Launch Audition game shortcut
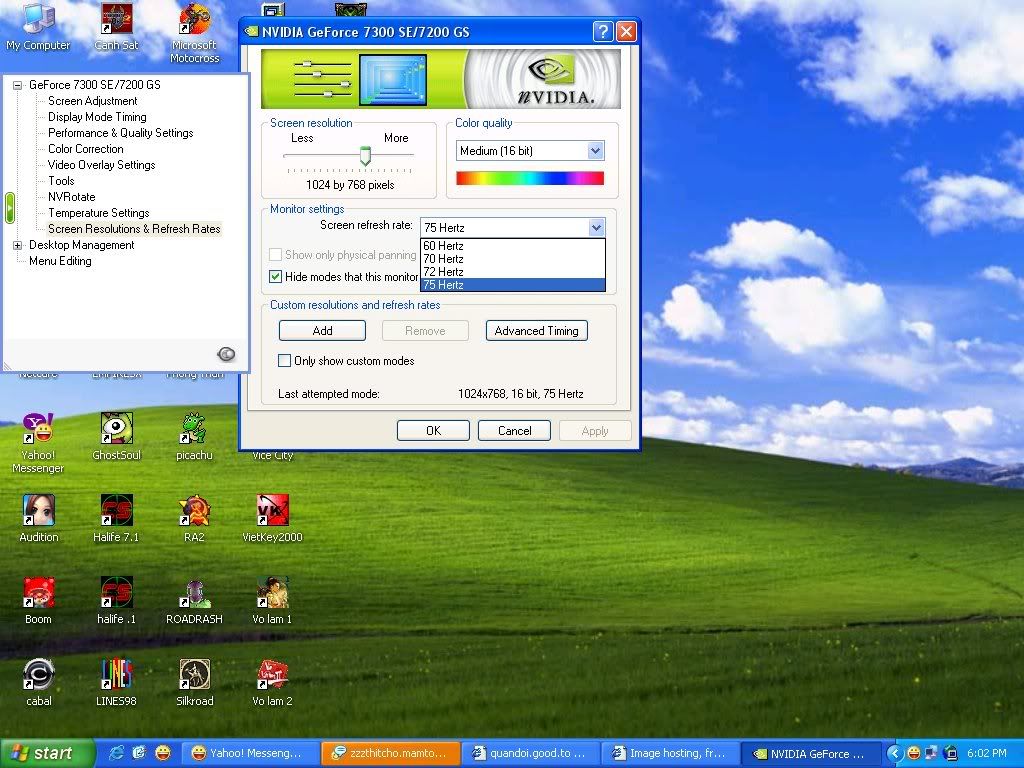The width and height of the screenshot is (1024, 768). click(39, 519)
